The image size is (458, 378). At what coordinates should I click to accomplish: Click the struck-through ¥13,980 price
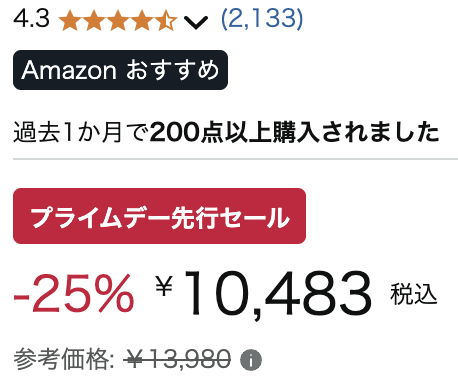(177, 360)
